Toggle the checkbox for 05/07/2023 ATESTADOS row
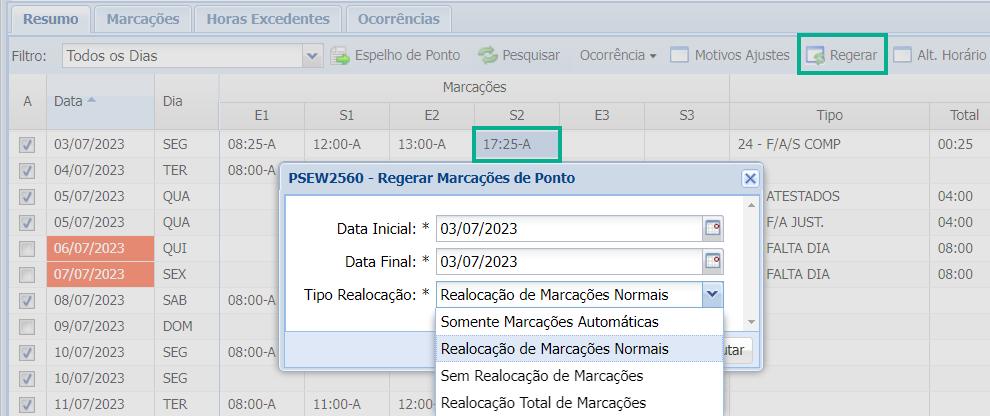 coord(27,197)
